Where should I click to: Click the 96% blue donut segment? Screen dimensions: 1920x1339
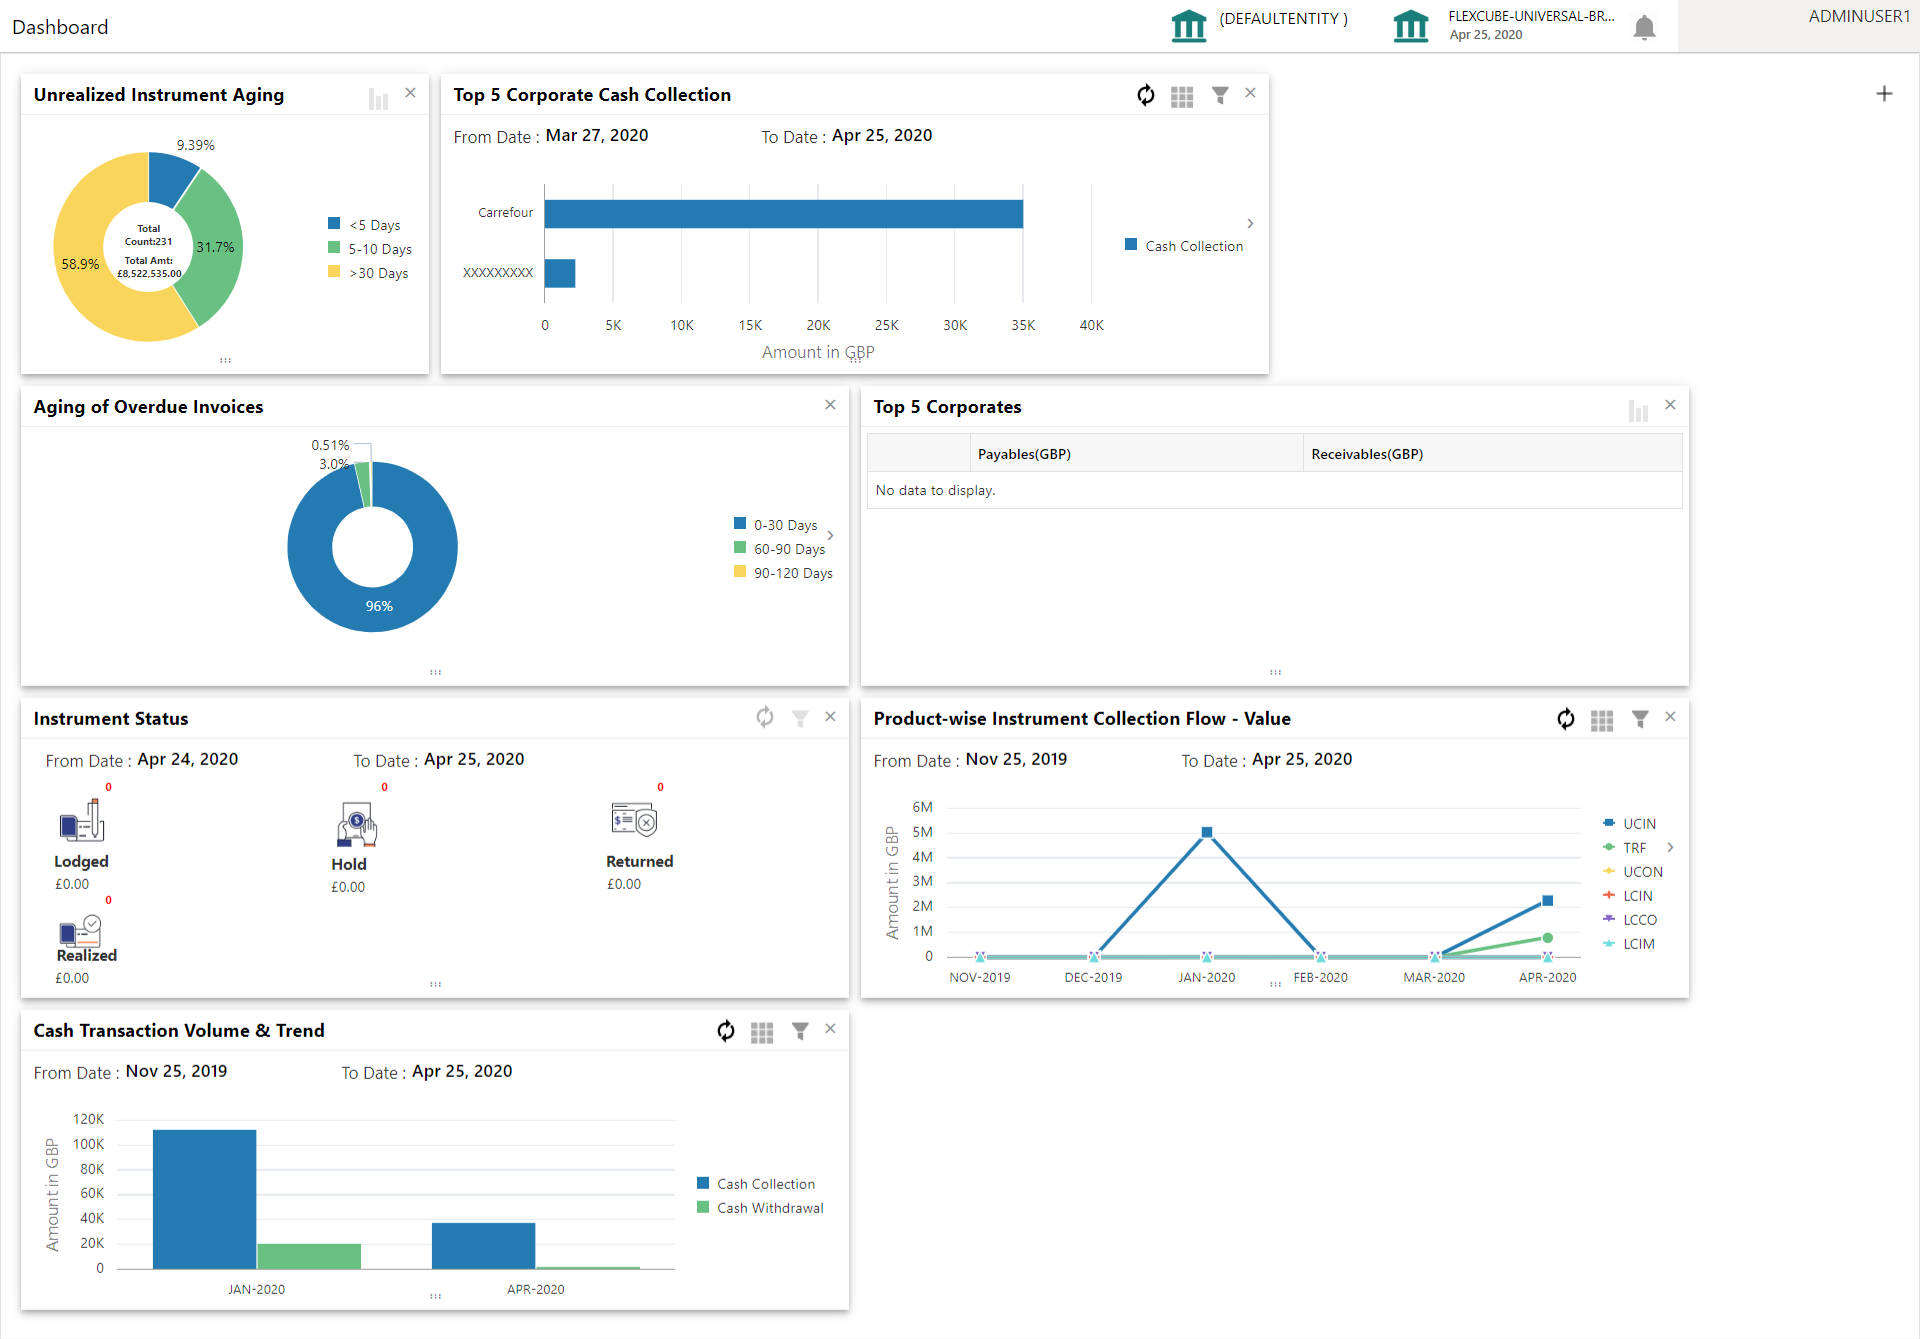coord(379,606)
